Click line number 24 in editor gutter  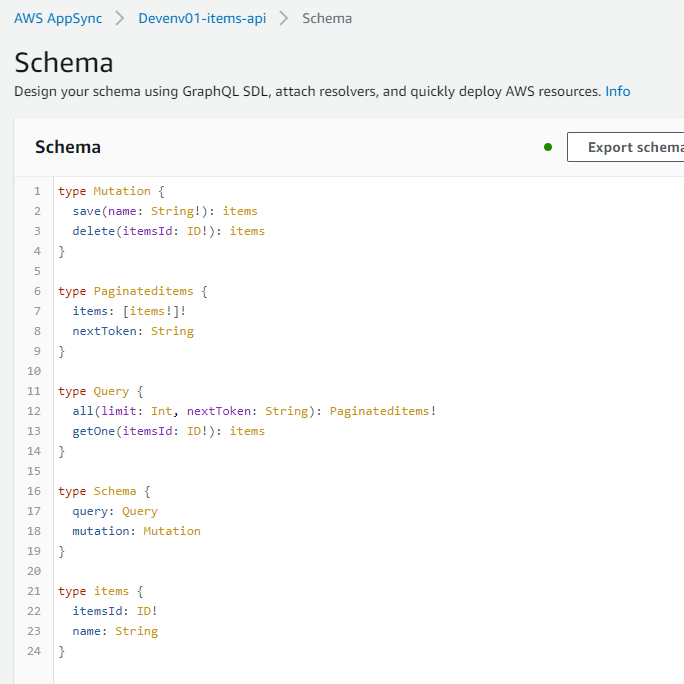[x=34, y=651]
